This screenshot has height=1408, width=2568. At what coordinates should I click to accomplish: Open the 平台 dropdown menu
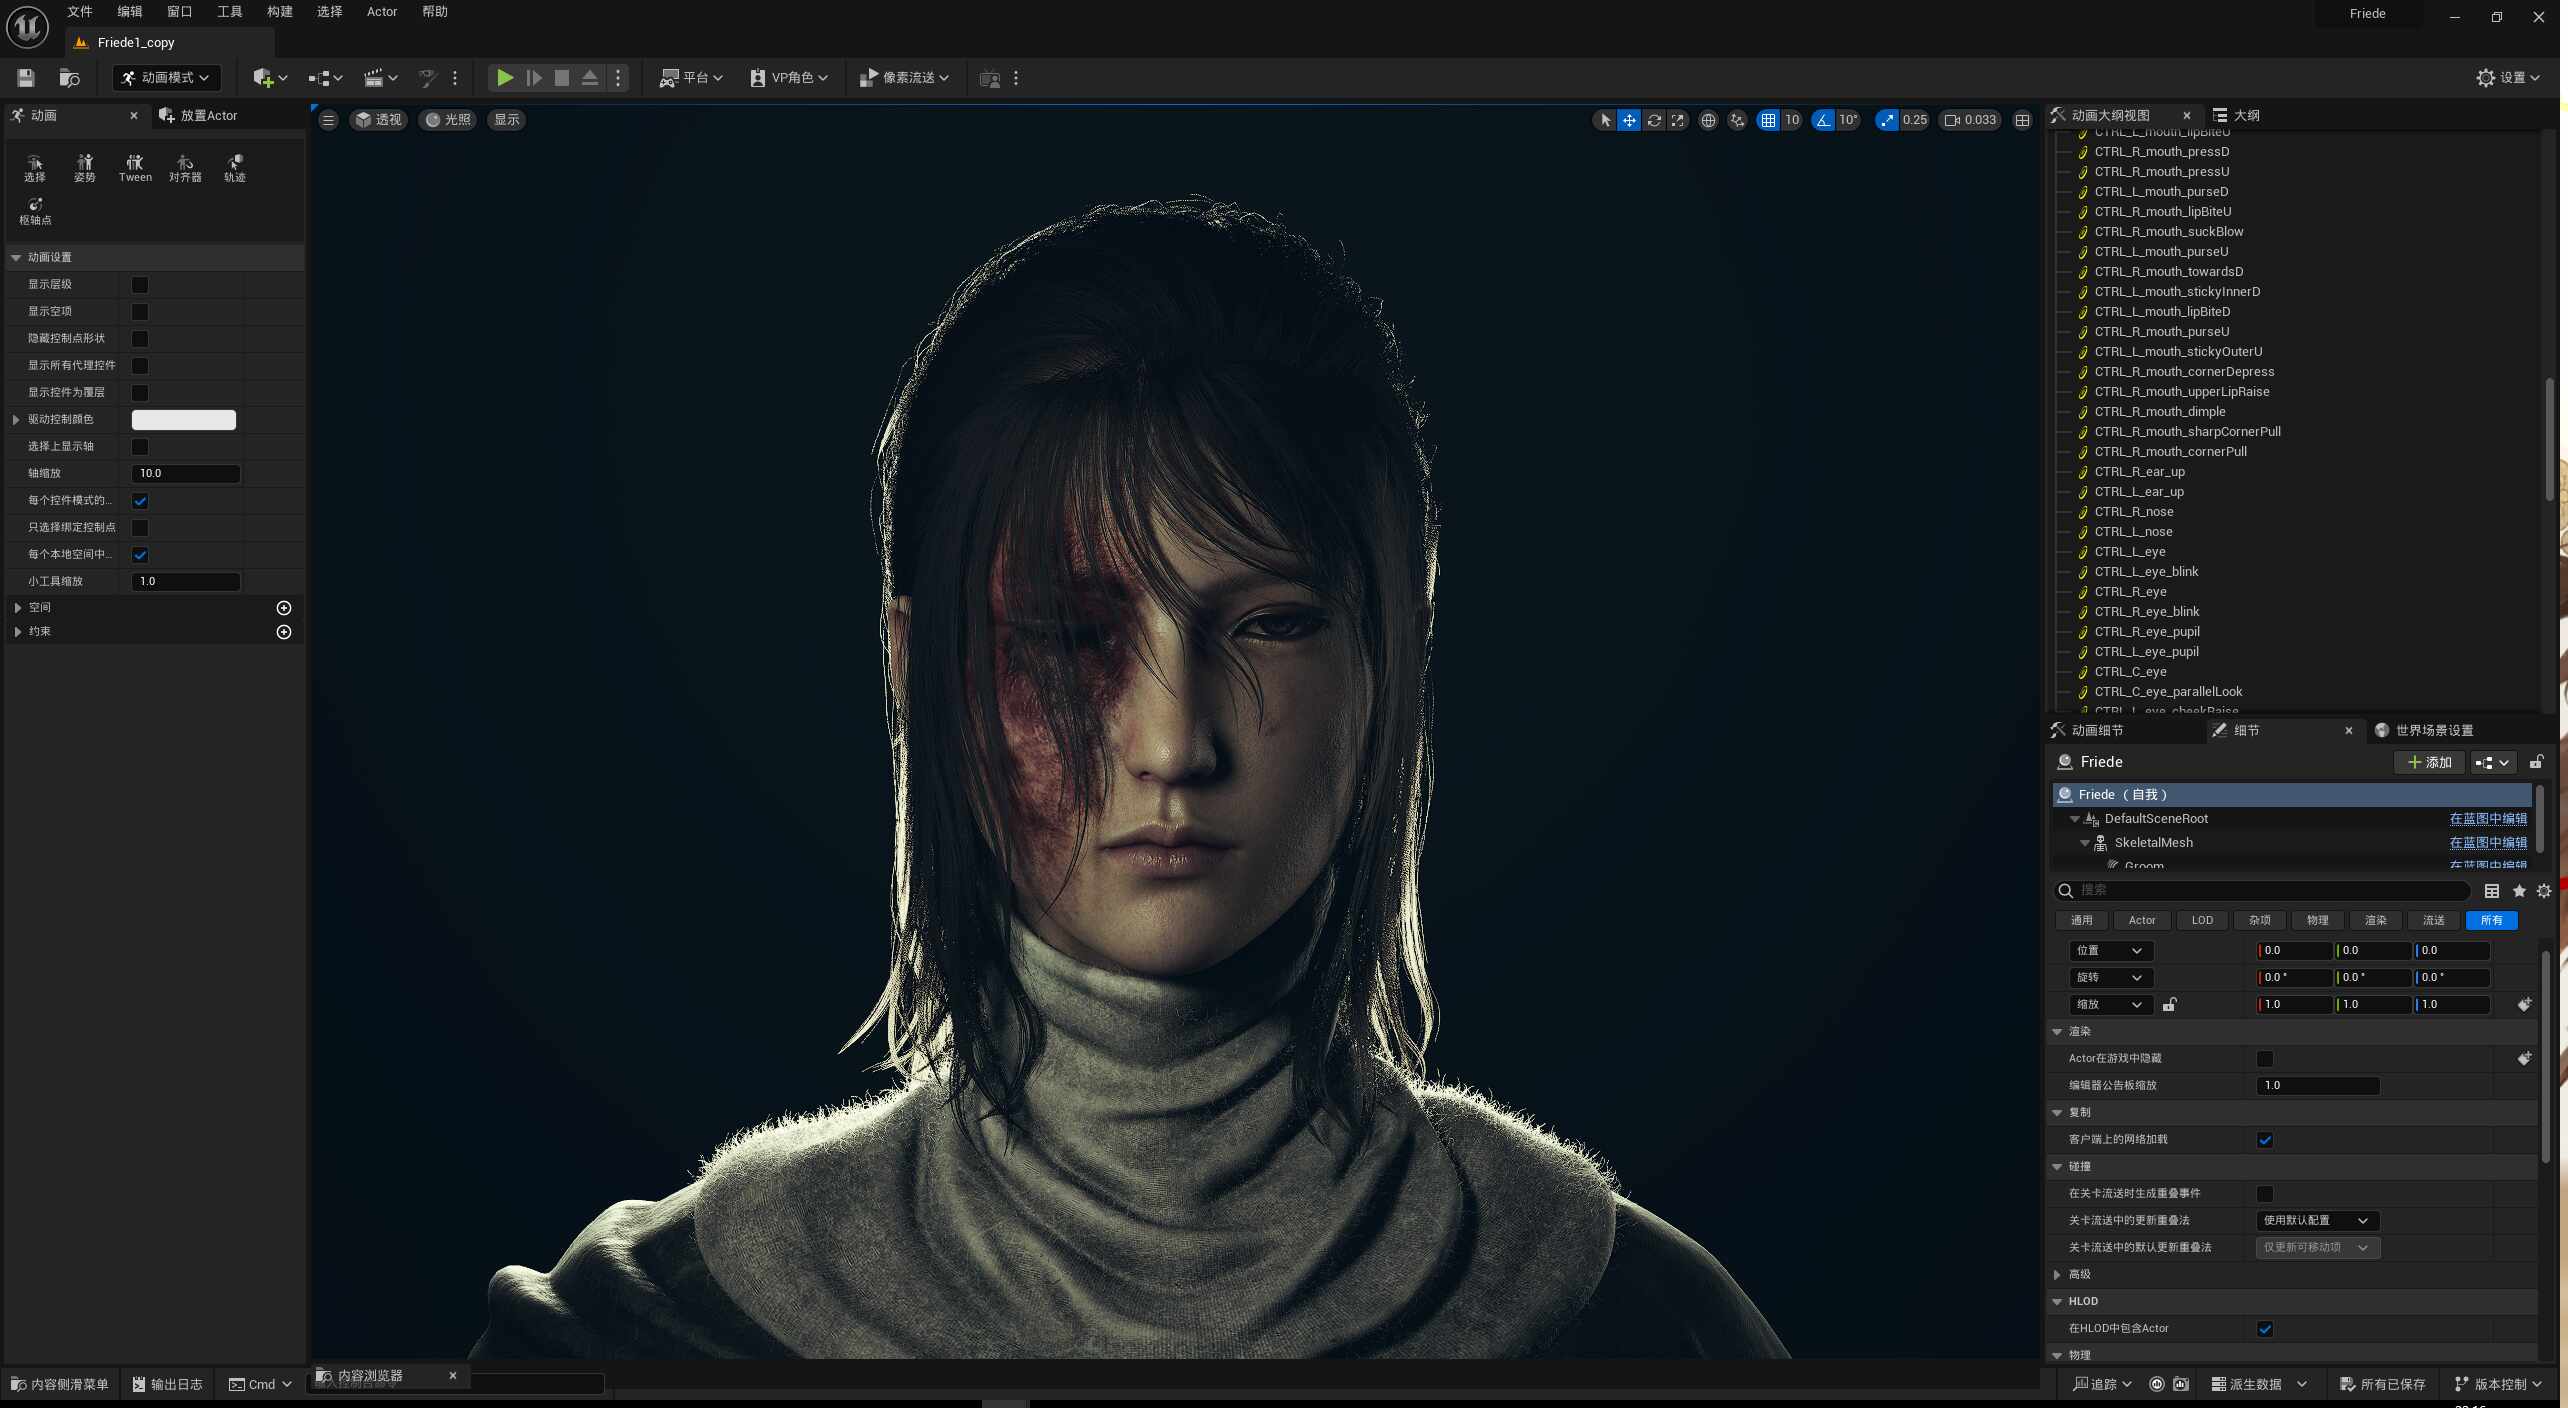[x=690, y=77]
